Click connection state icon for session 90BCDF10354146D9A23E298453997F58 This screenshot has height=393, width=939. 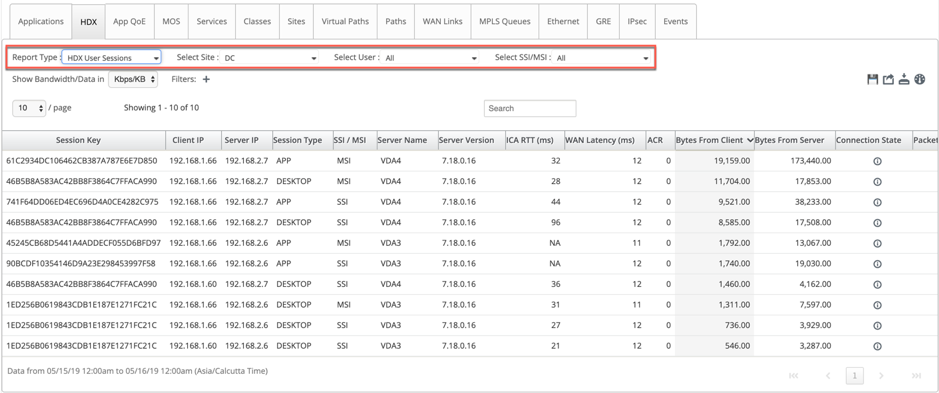point(877,264)
